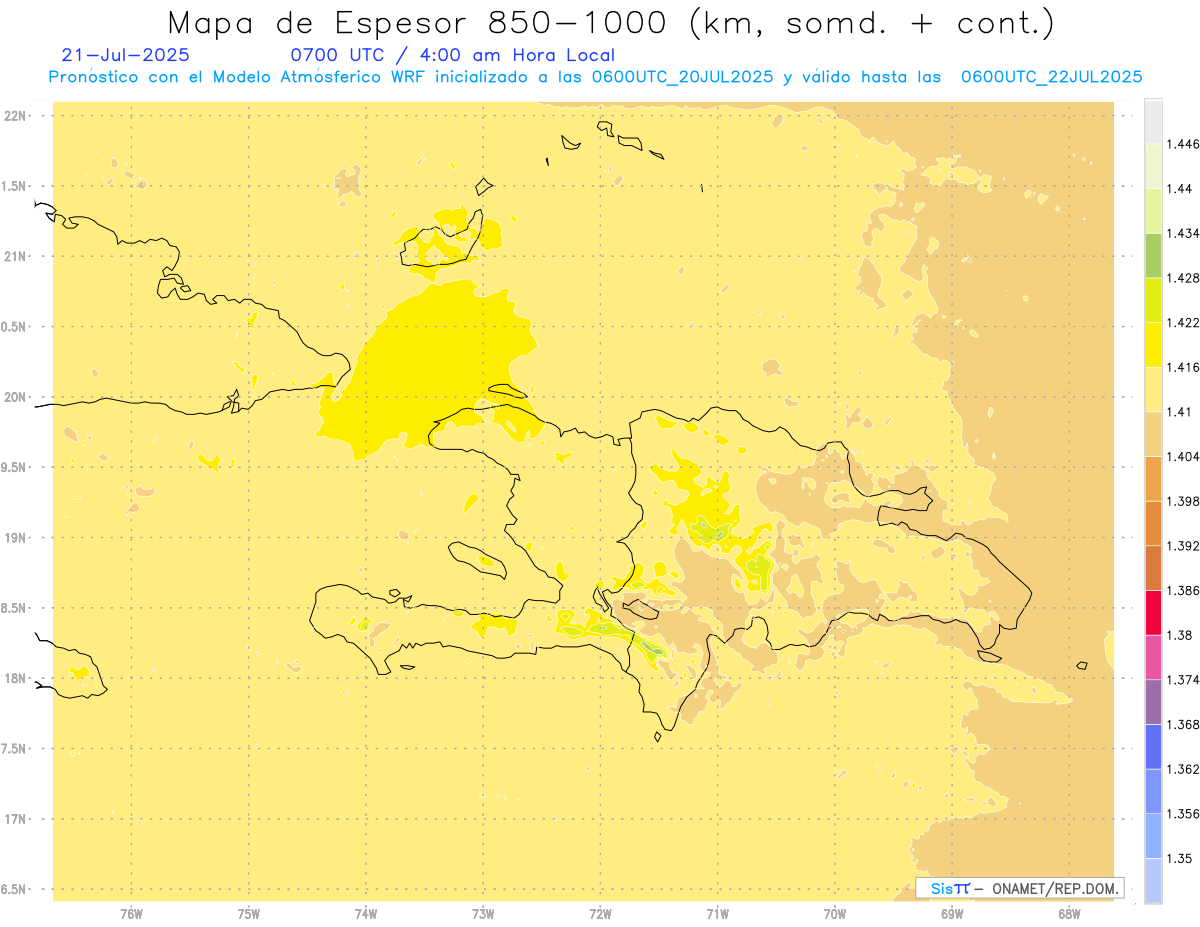Click the latitude label '22N'
The height and width of the screenshot is (927, 1200).
[x=14, y=116]
